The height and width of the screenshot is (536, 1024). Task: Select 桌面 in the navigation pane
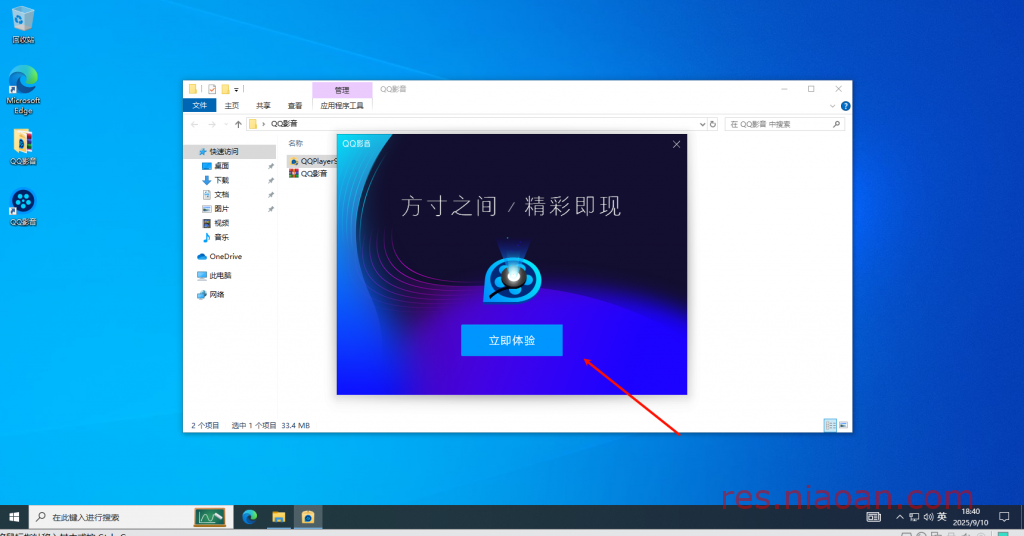pyautogui.click(x=222, y=166)
